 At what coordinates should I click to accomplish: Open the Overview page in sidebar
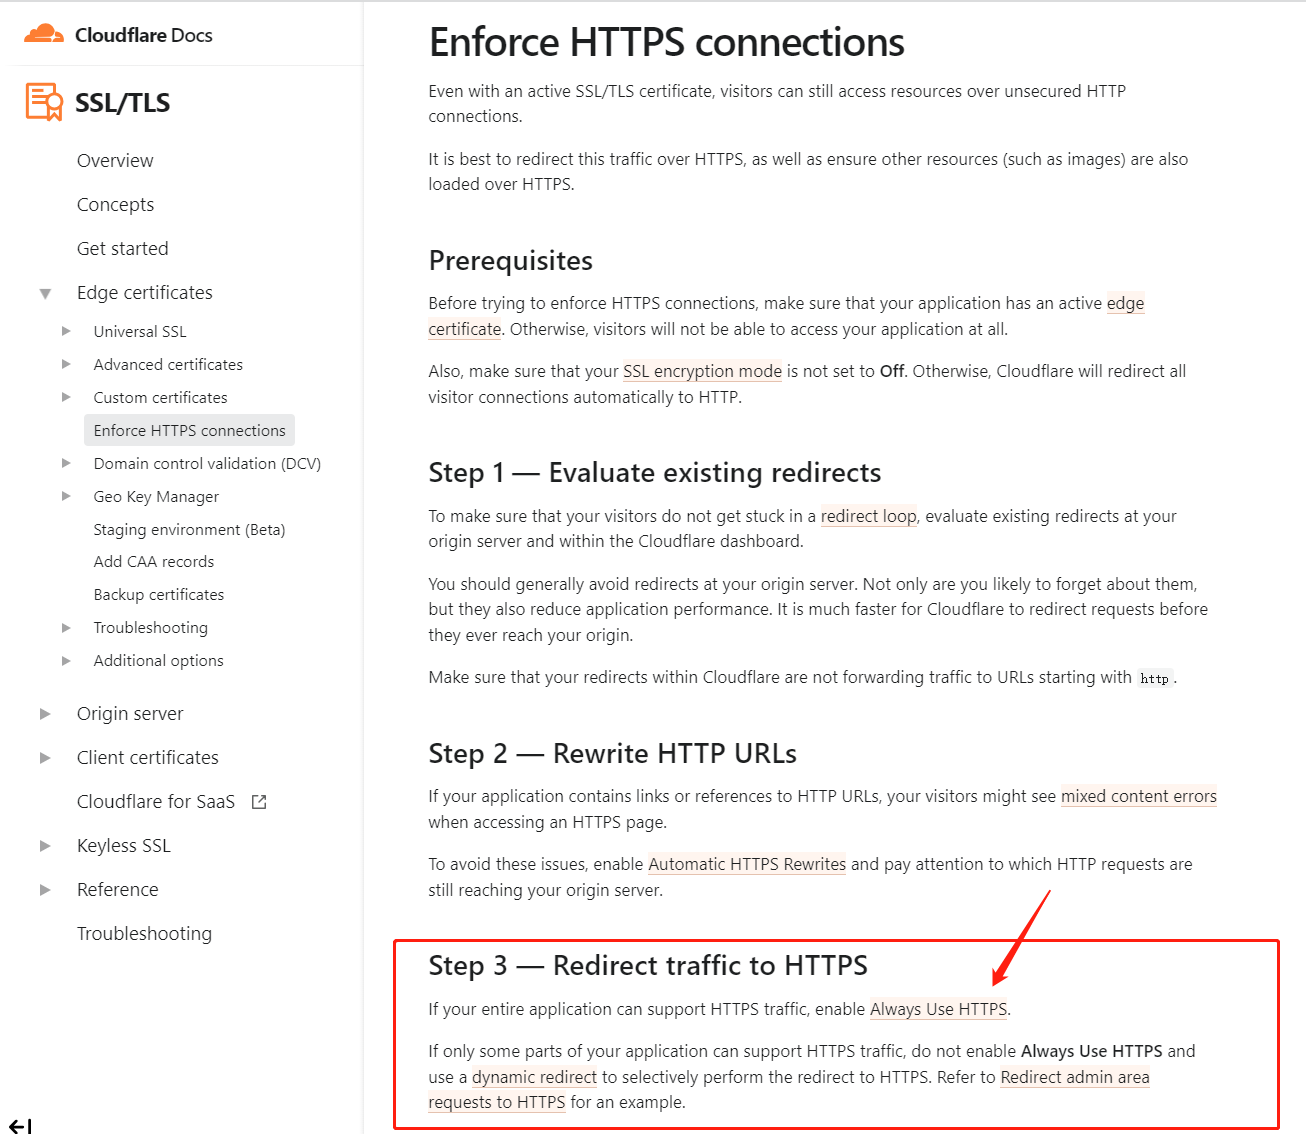pos(115,161)
